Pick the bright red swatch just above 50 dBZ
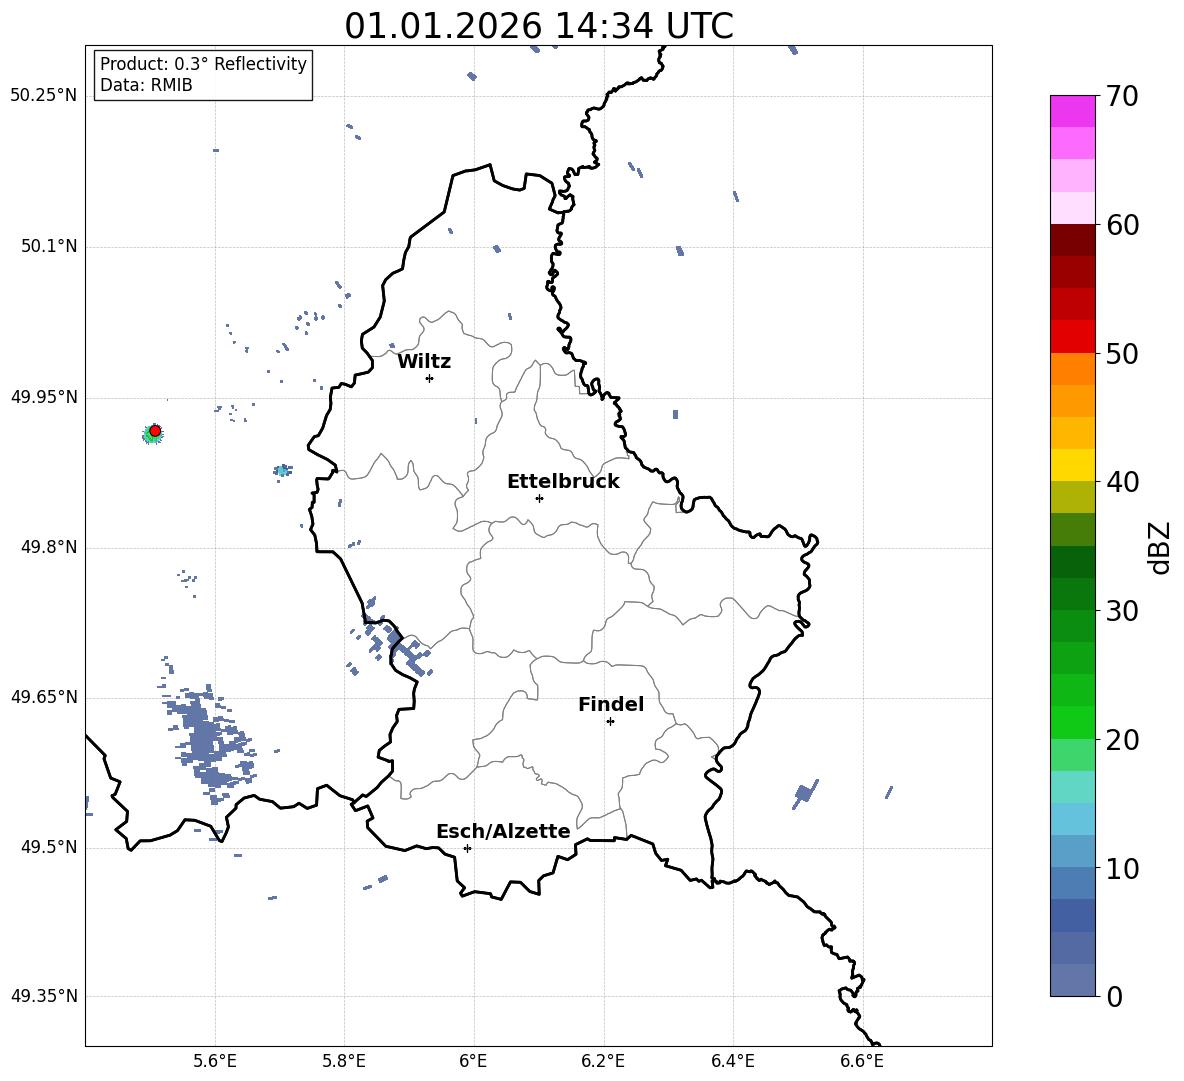 (x=1072, y=337)
